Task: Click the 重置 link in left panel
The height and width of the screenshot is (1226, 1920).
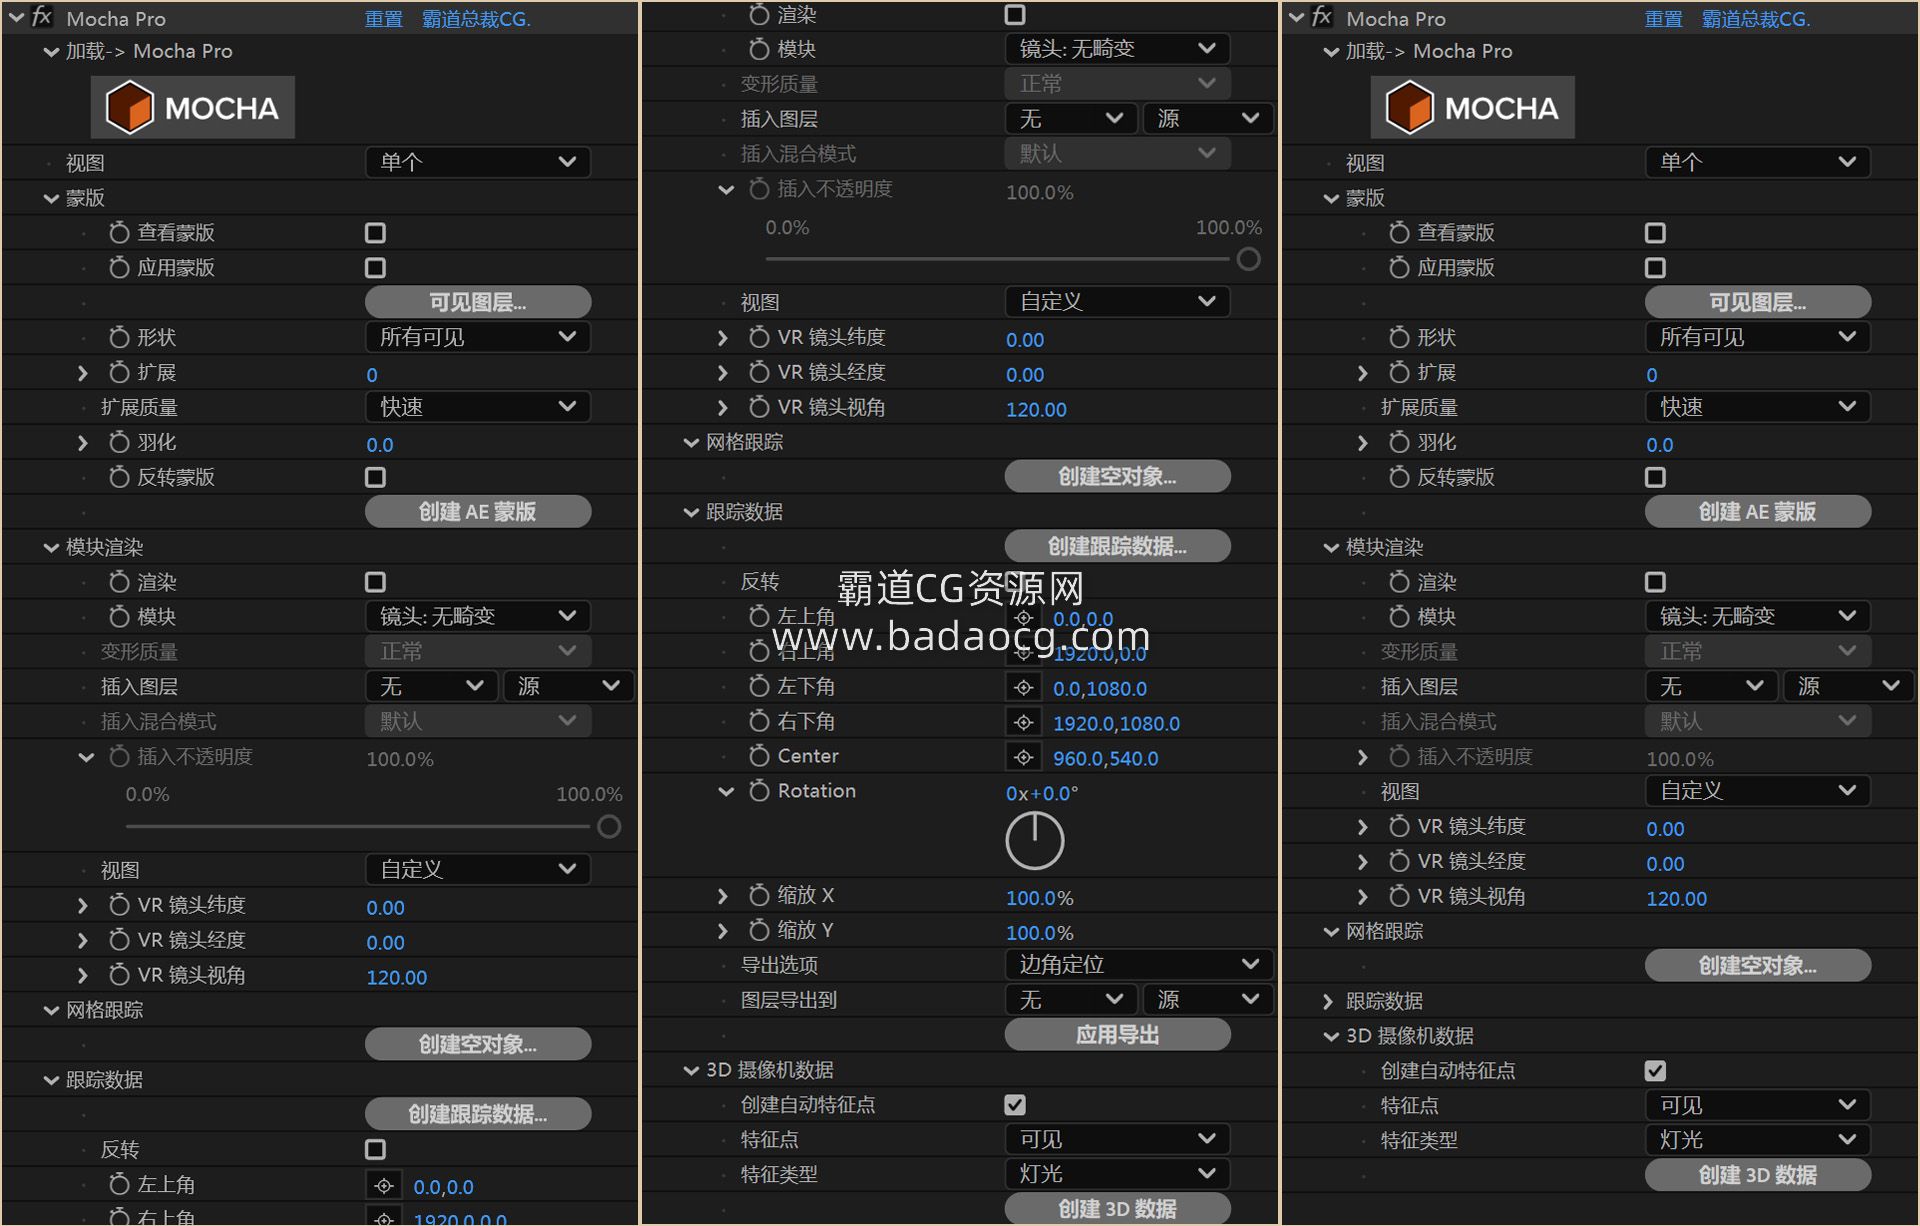Action: (383, 19)
